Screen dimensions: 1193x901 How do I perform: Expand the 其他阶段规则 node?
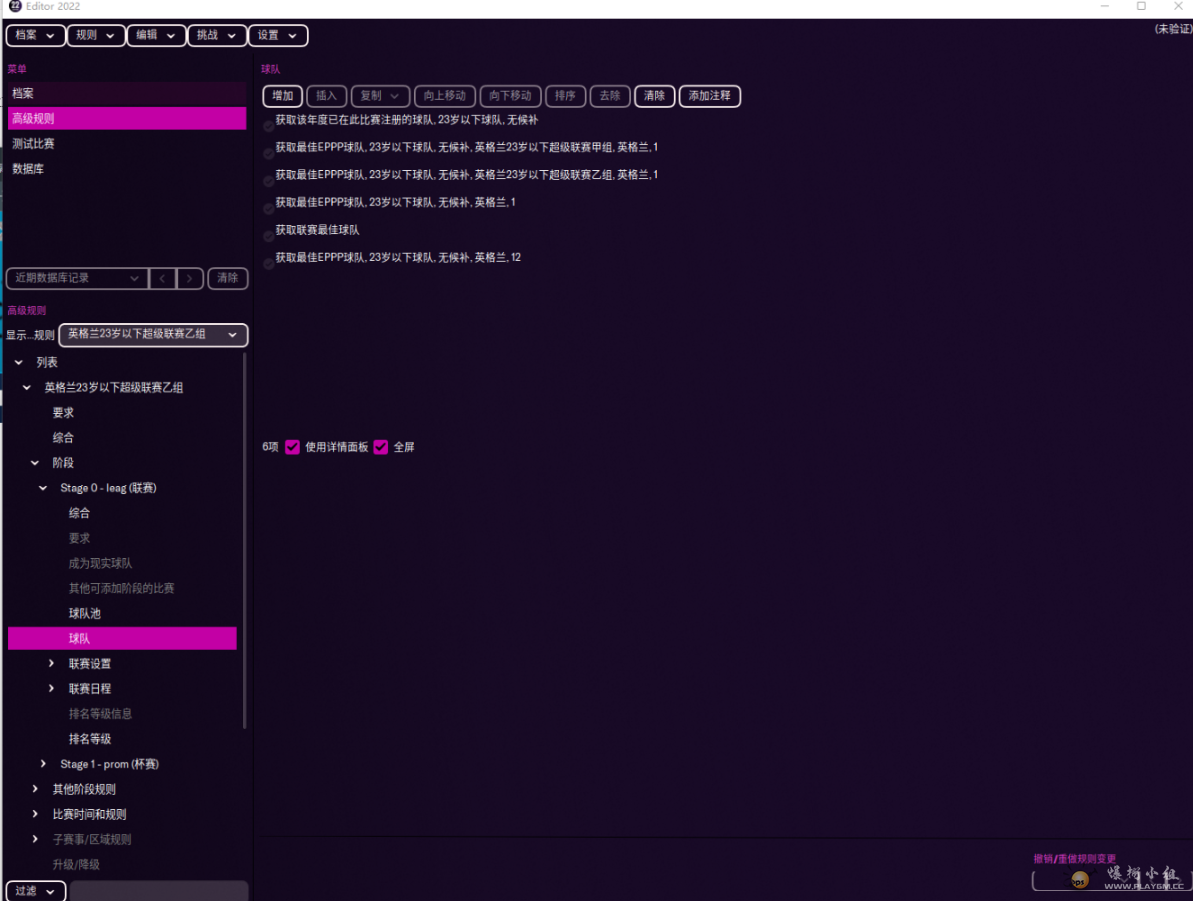tap(35, 790)
